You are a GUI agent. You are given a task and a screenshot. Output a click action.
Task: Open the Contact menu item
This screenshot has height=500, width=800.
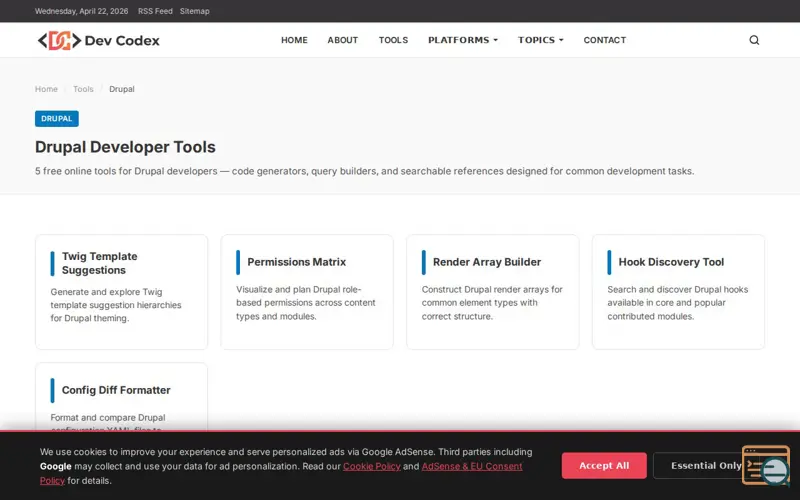click(x=605, y=40)
